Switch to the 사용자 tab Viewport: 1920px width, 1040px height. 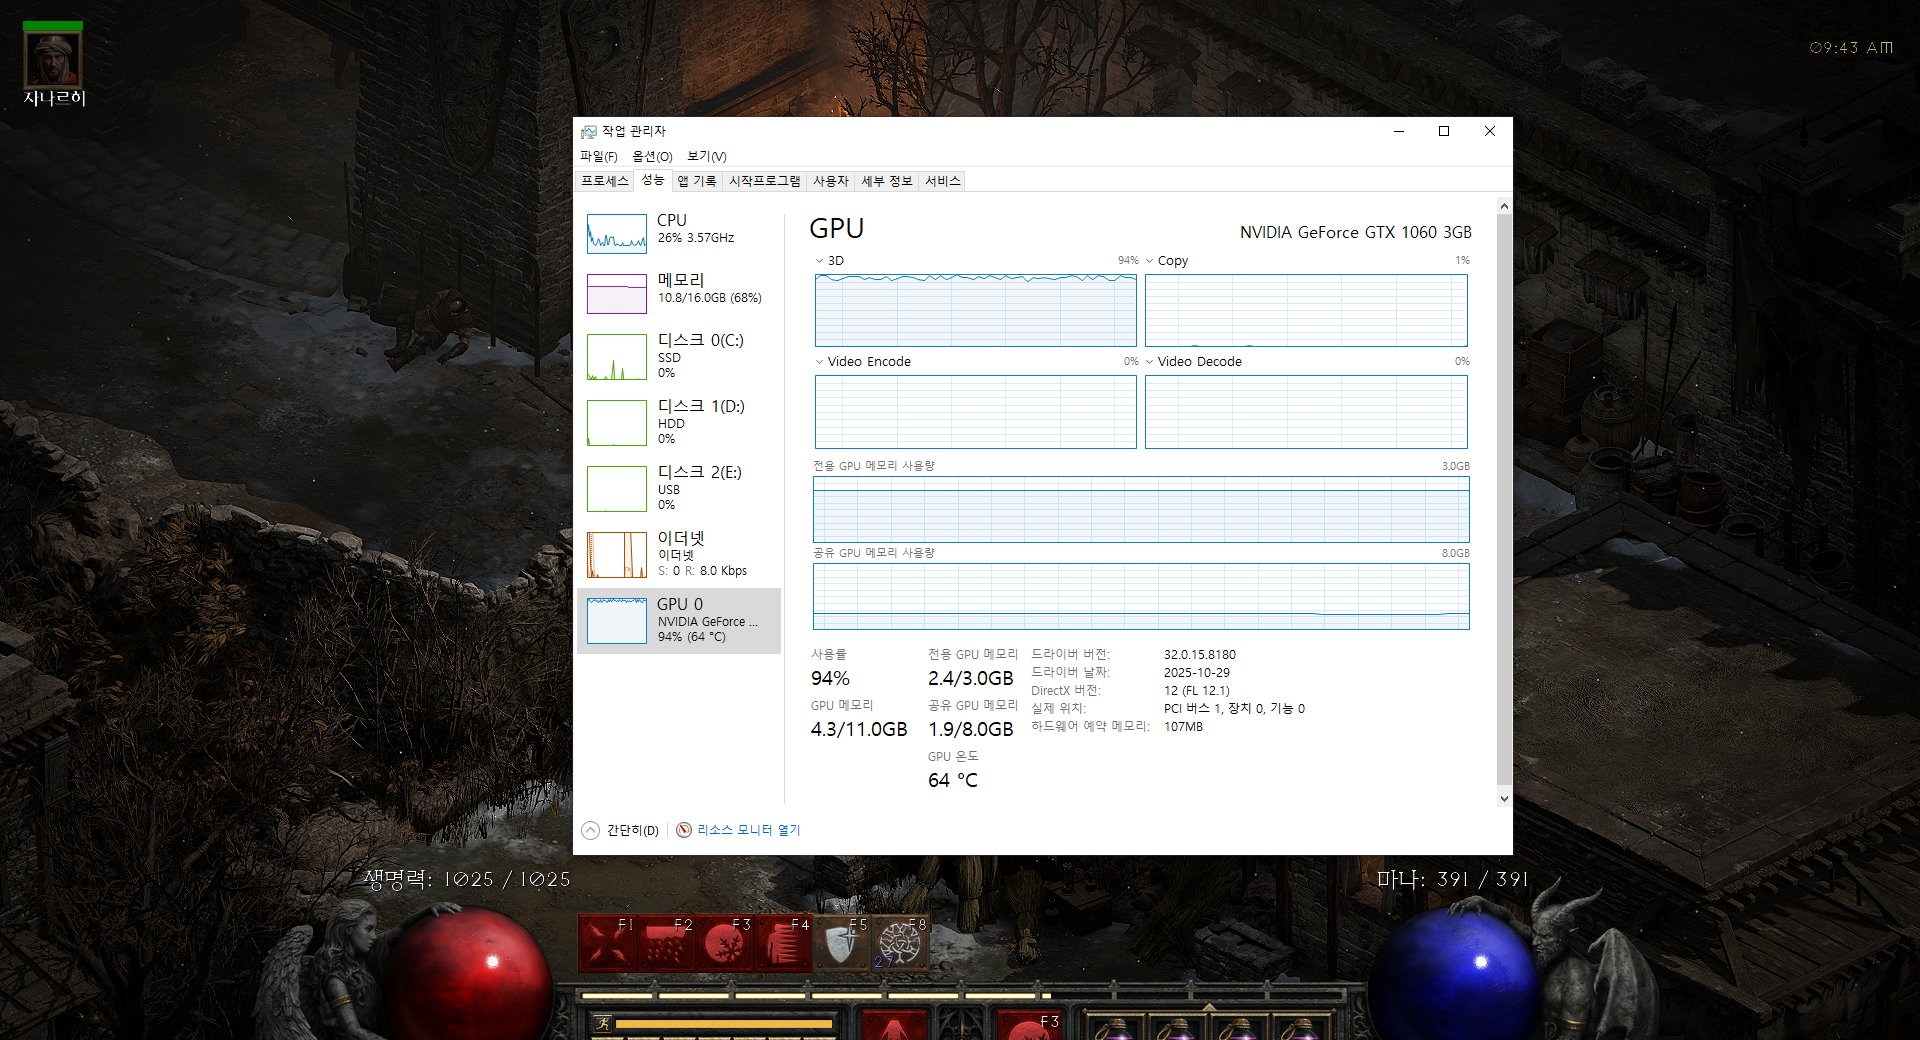(x=831, y=181)
